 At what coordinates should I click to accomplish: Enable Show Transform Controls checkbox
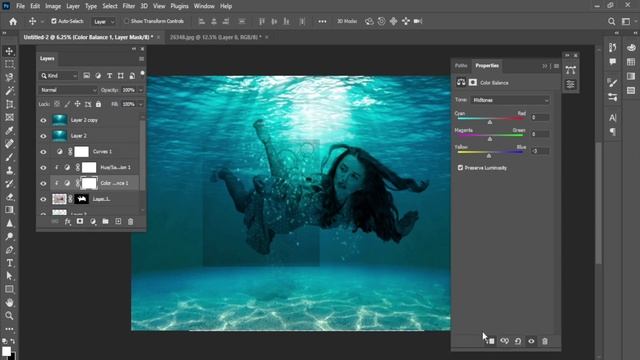click(x=126, y=21)
